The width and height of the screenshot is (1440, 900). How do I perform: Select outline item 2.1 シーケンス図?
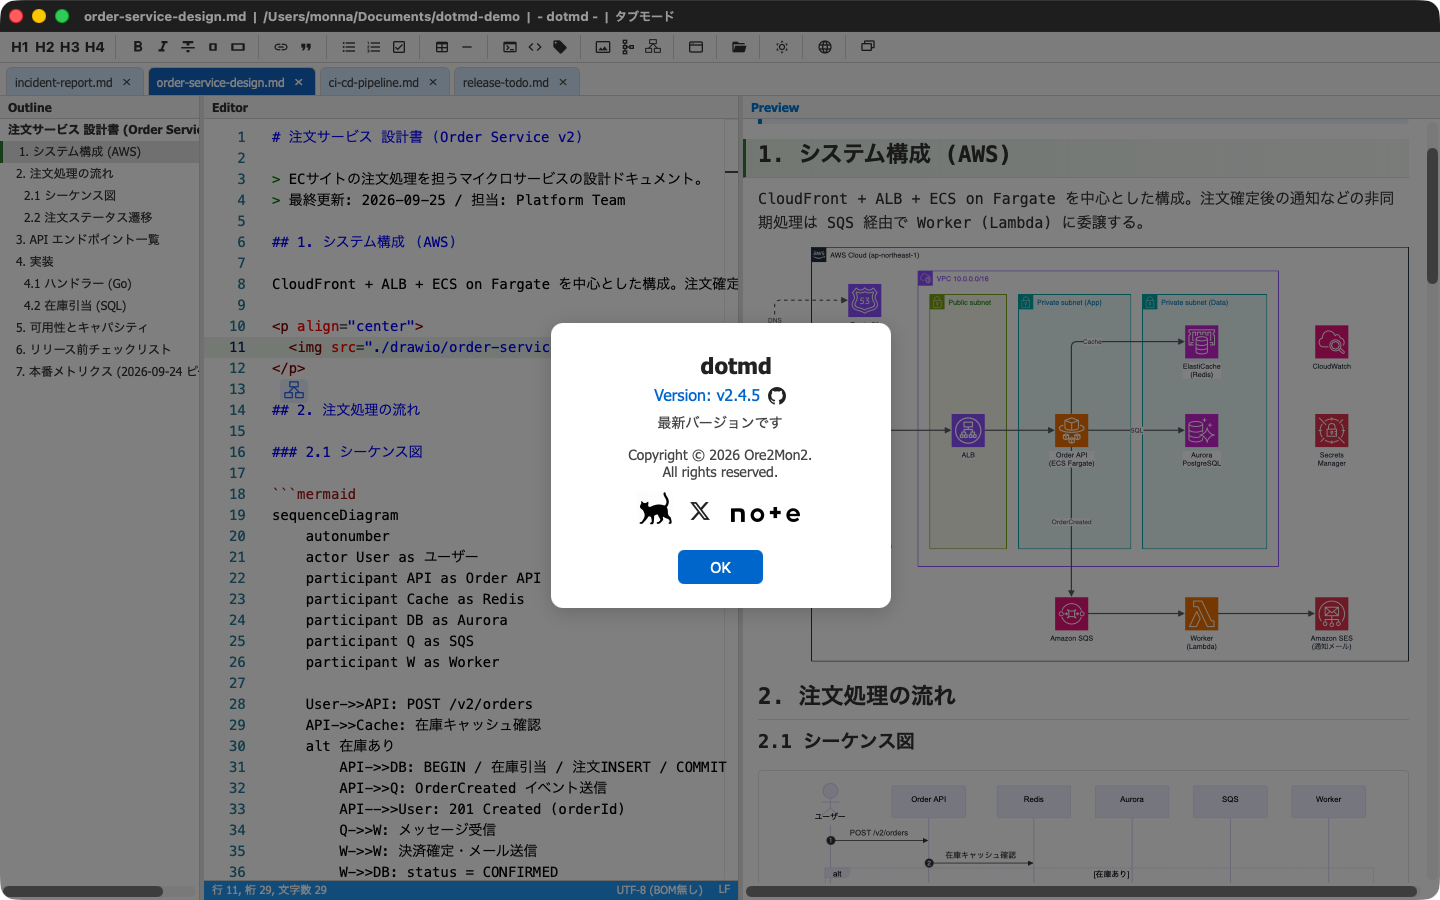point(100,196)
